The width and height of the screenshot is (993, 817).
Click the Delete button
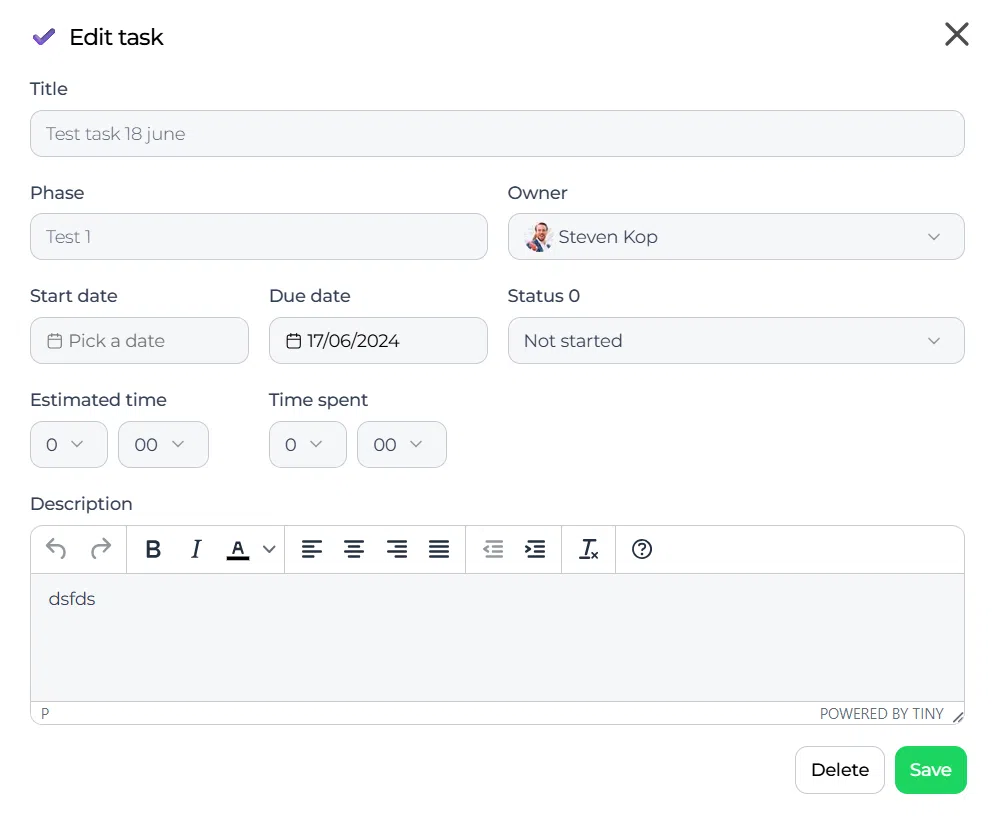840,770
